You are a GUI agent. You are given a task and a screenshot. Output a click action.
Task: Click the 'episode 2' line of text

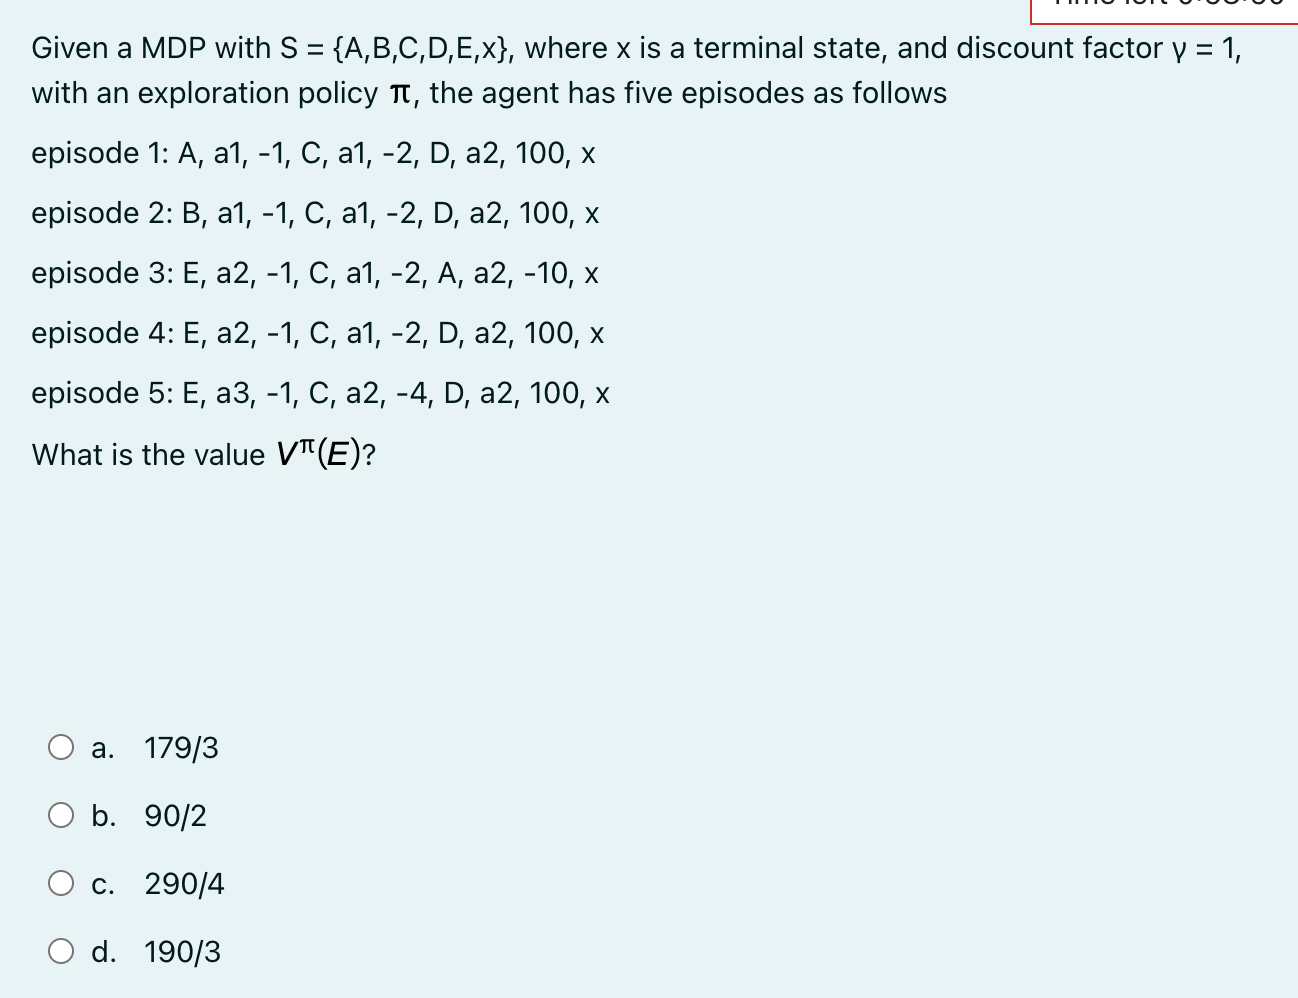point(315,213)
